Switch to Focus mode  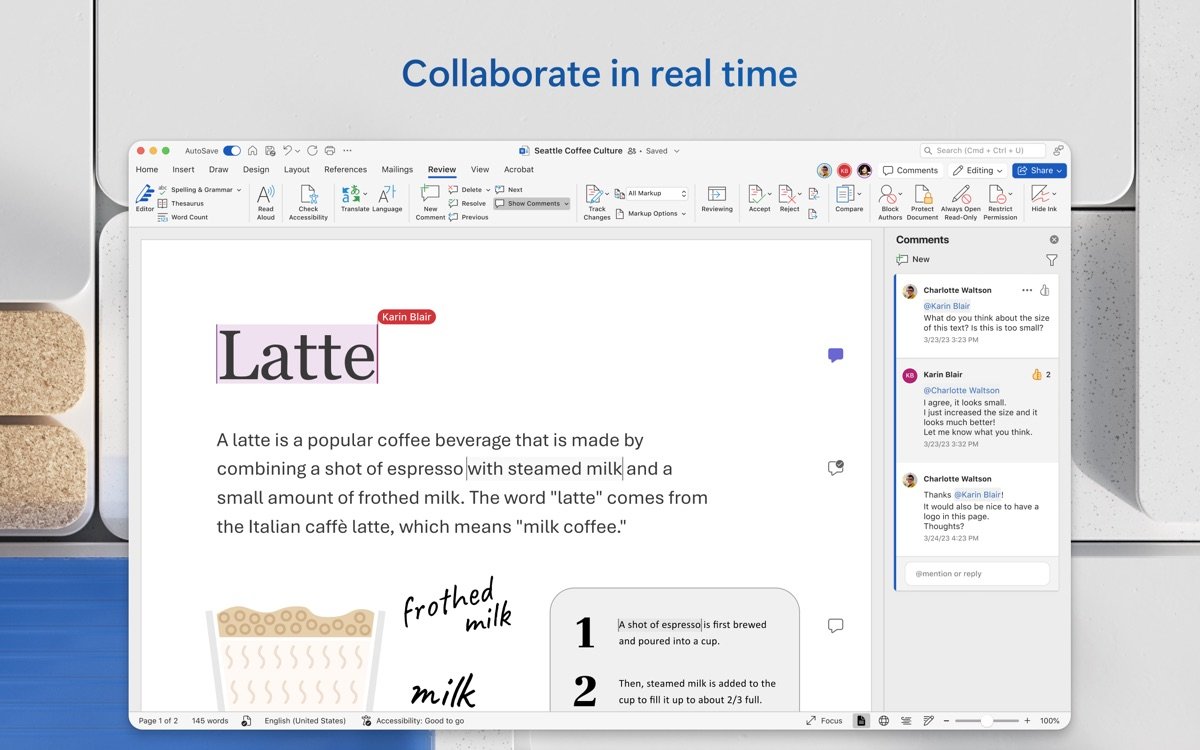click(x=825, y=720)
